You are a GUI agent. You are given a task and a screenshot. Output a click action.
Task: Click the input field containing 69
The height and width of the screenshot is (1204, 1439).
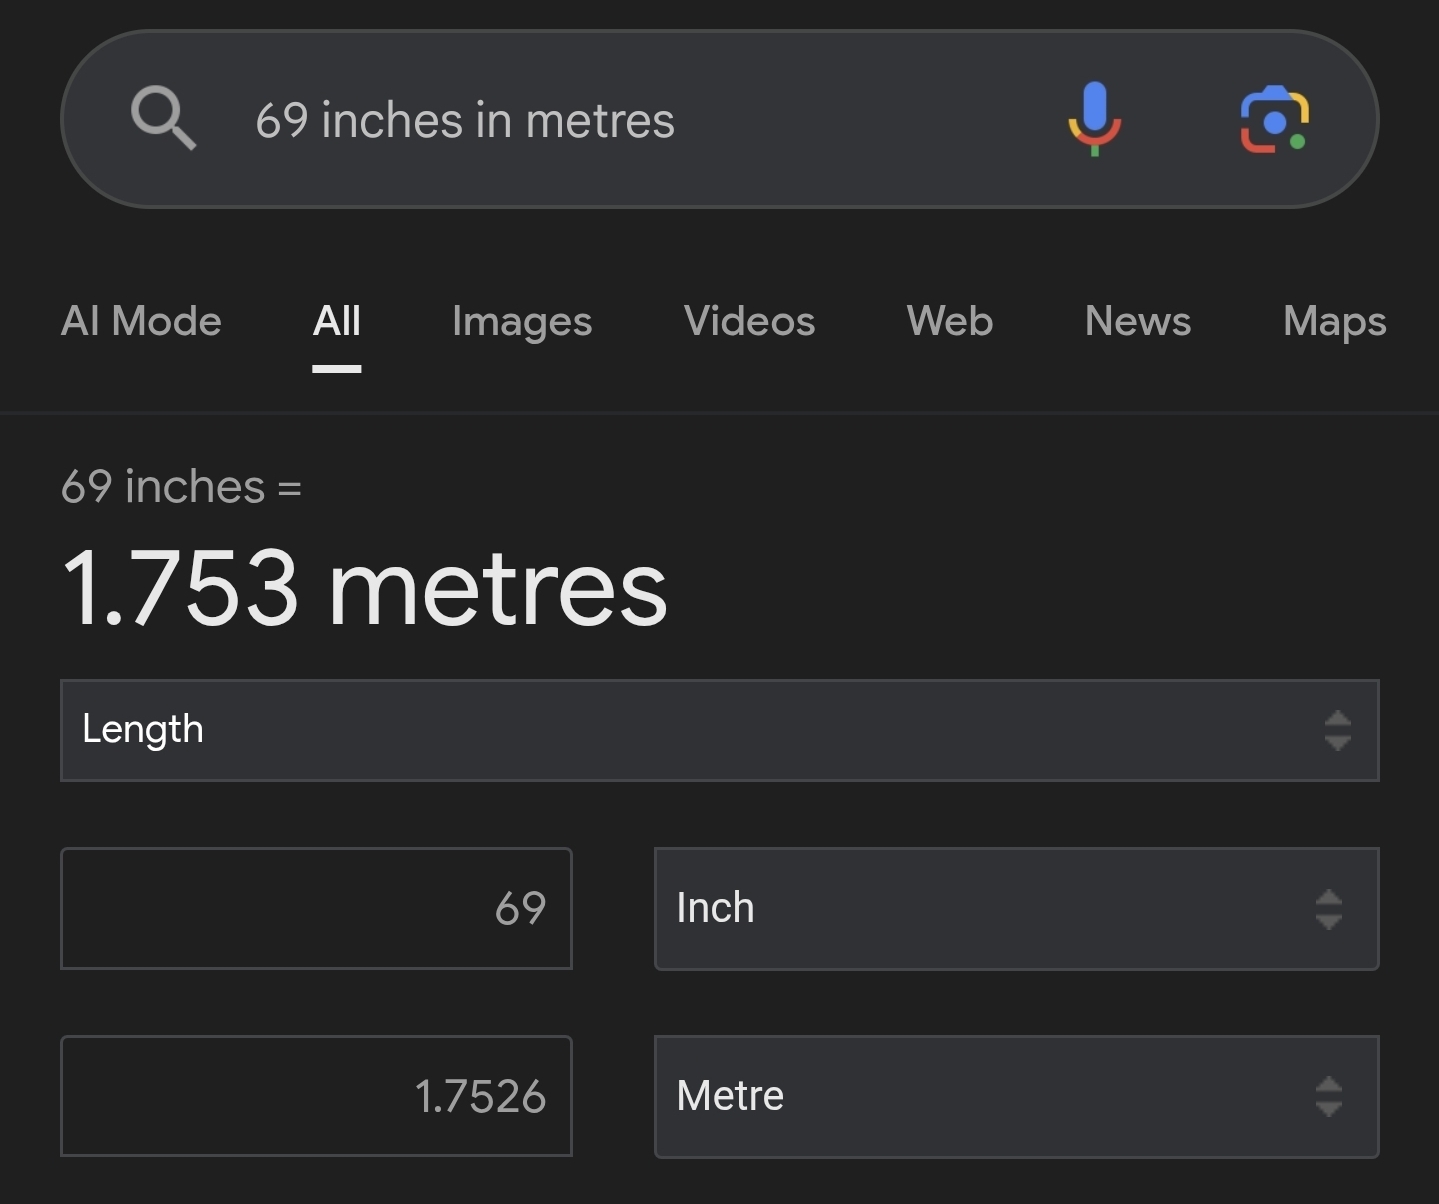[x=316, y=909]
